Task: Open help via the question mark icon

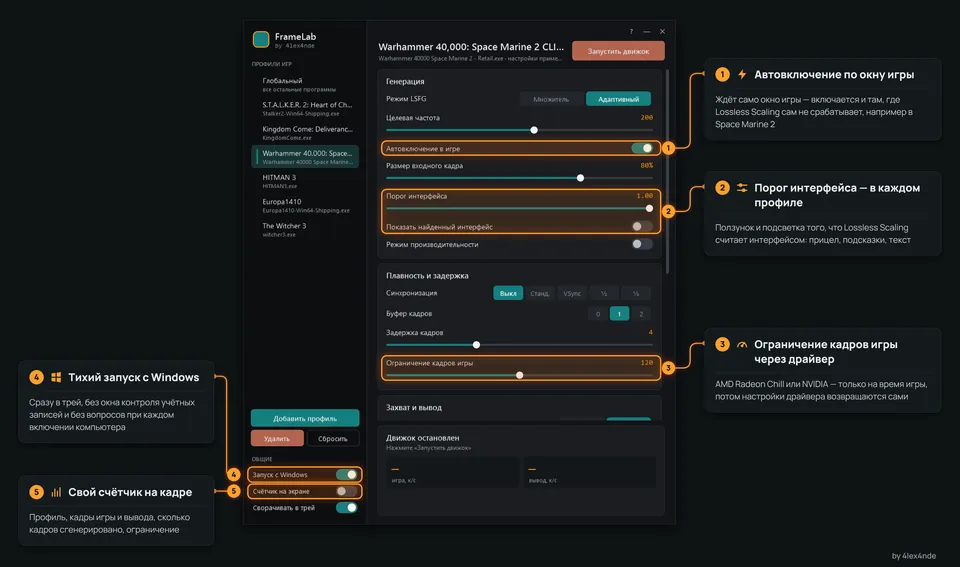Action: [631, 31]
